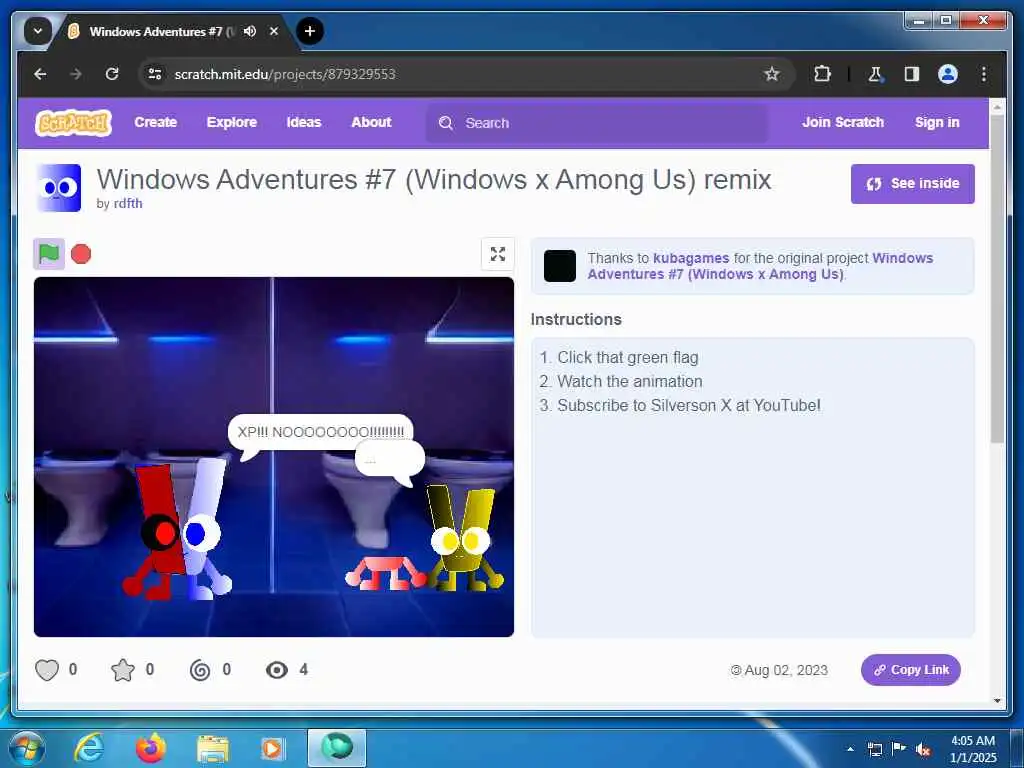The height and width of the screenshot is (768, 1024).
Task: Open the network tray icon
Action: tap(874, 749)
